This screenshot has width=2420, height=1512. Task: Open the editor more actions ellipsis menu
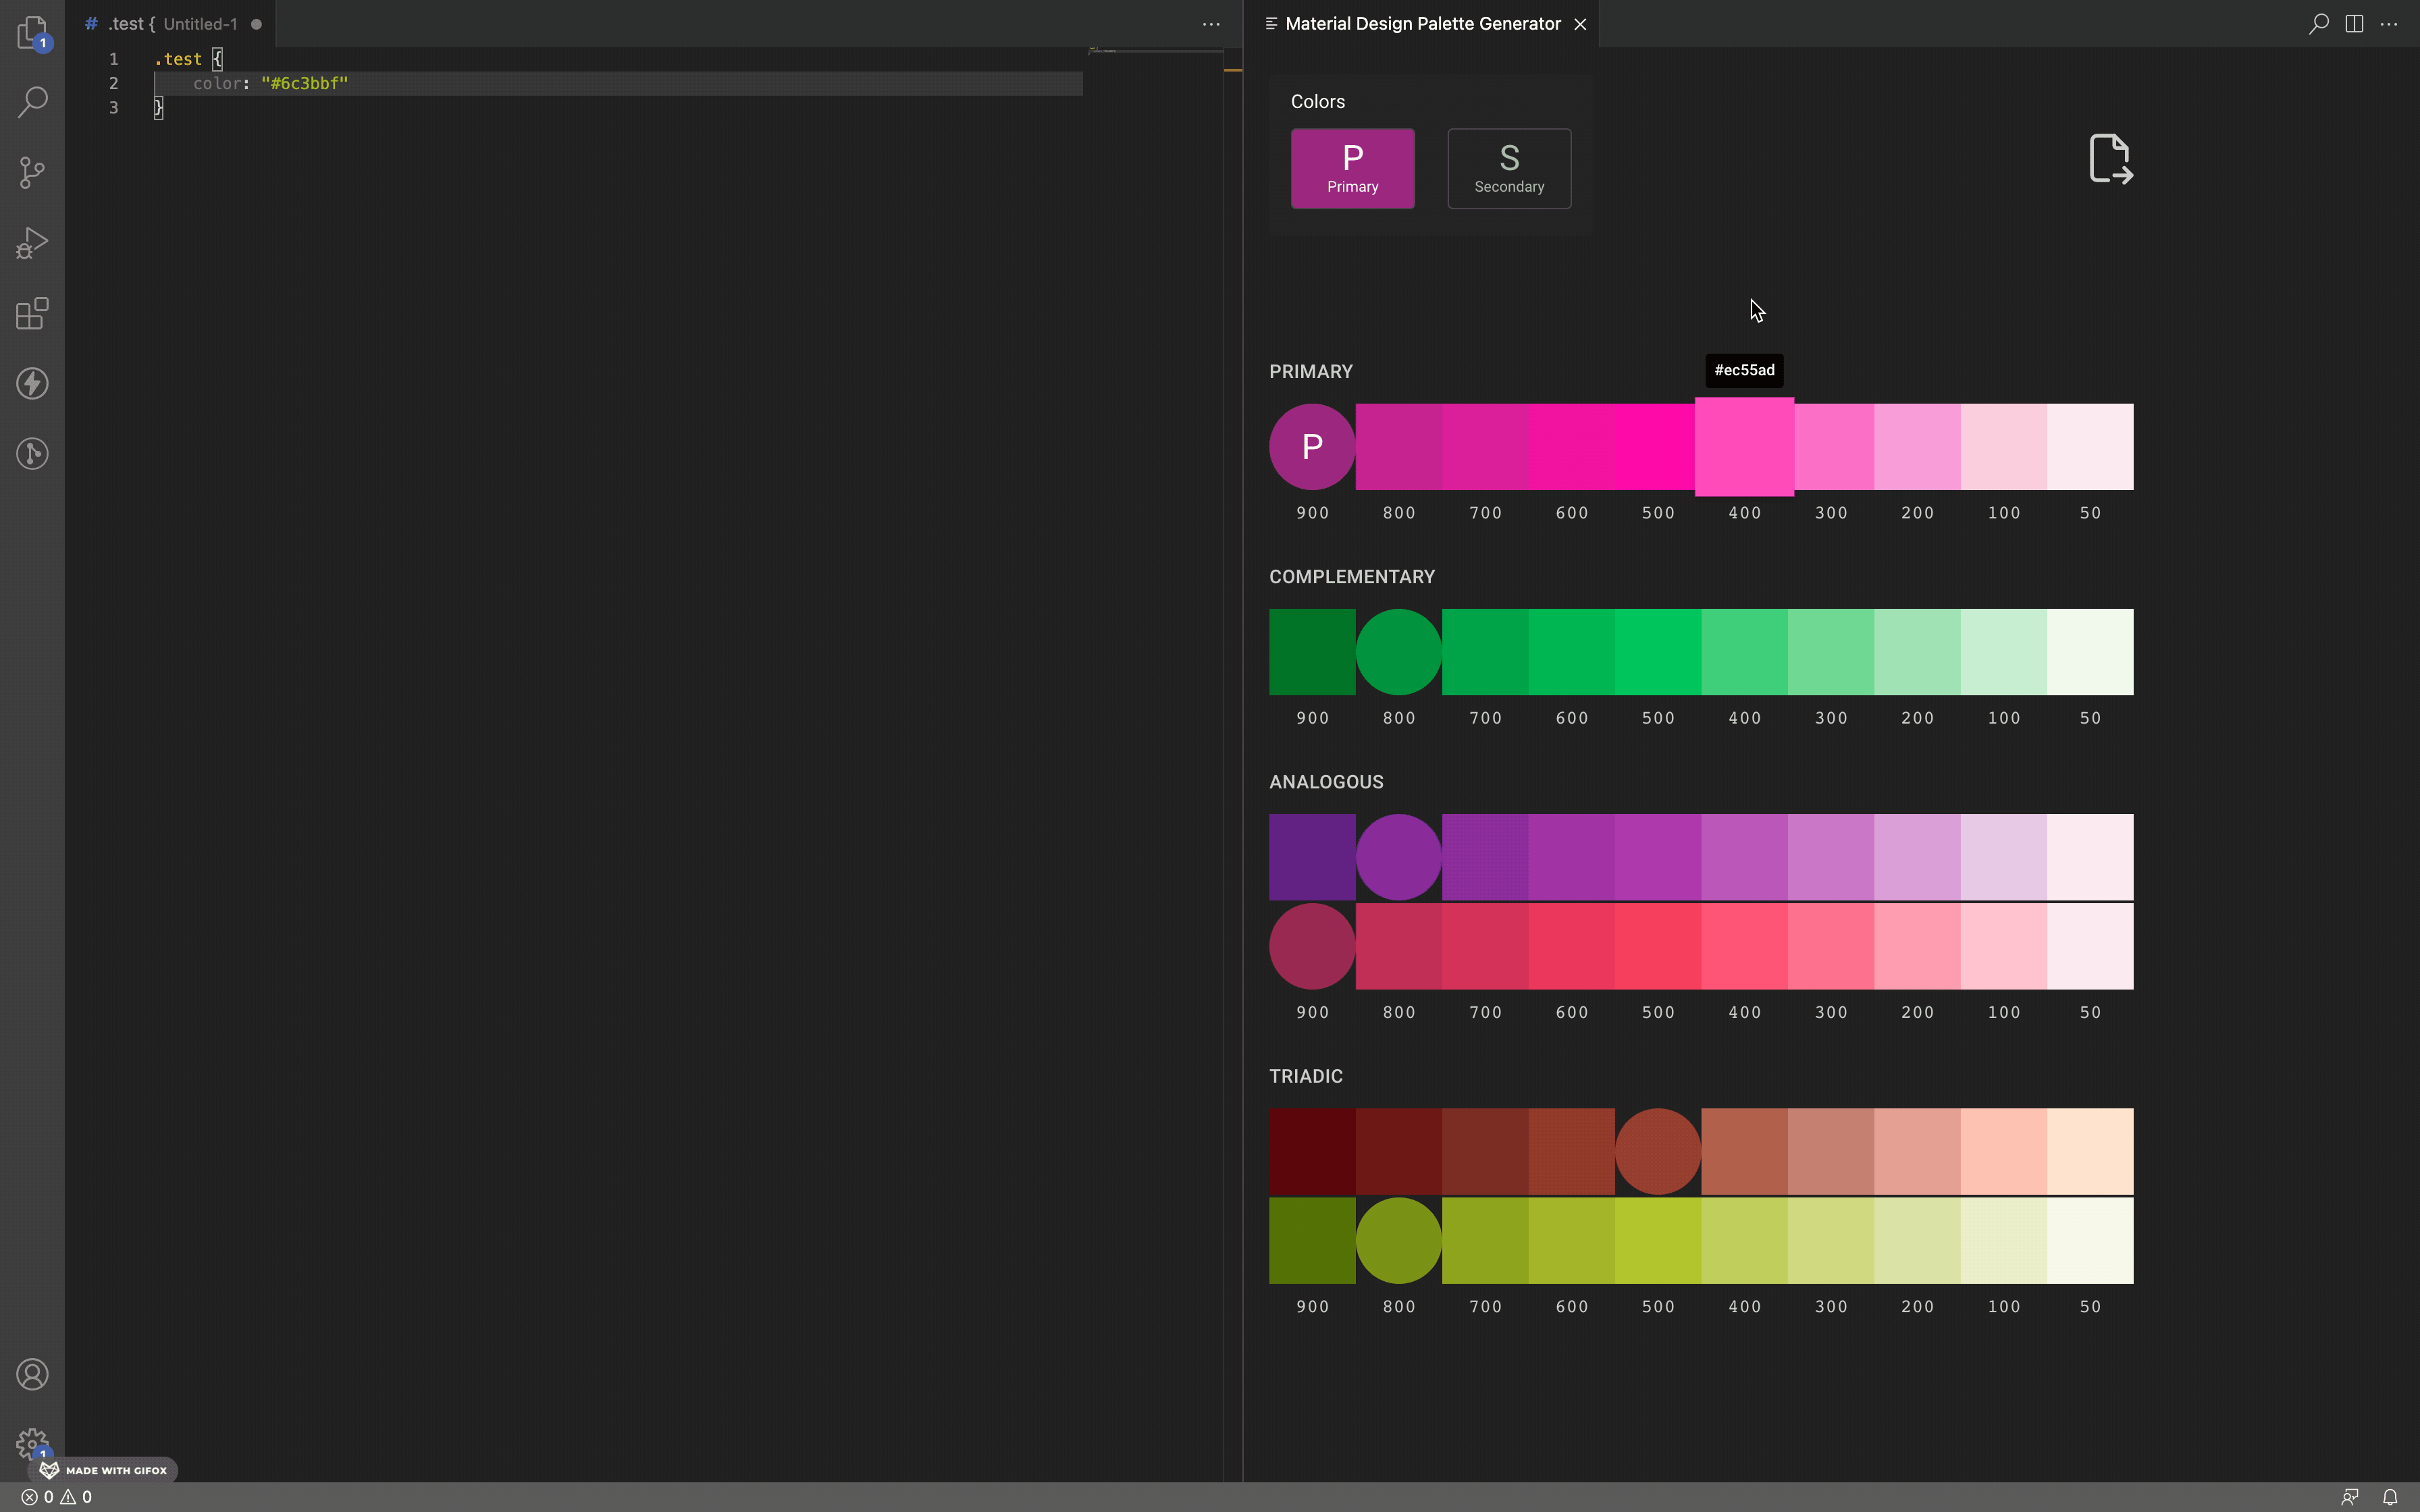[x=1210, y=24]
